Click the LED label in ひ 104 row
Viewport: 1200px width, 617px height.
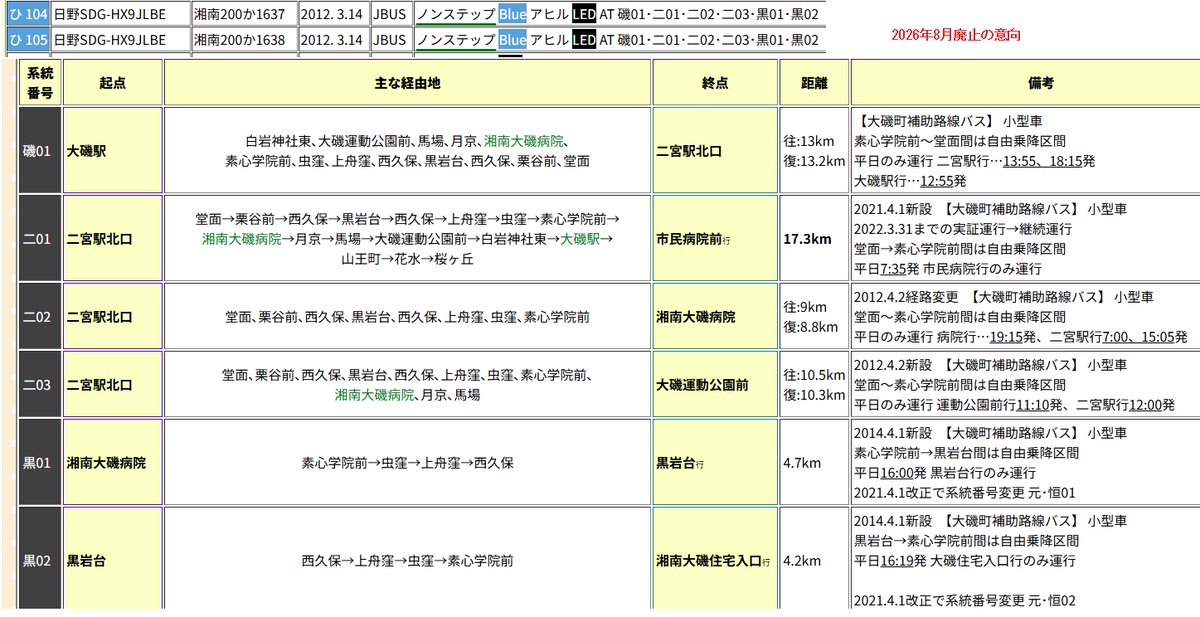(x=585, y=14)
